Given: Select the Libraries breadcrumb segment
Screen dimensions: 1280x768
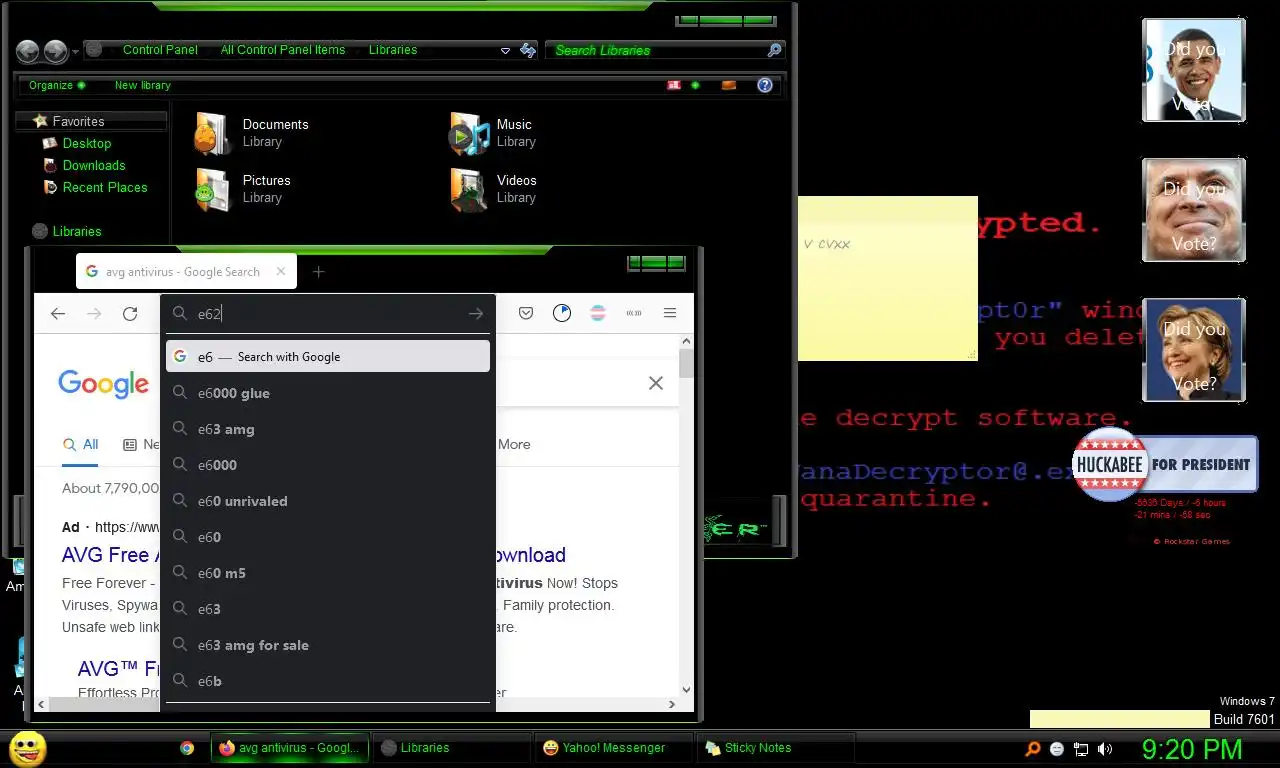Looking at the screenshot, I should (x=393, y=50).
